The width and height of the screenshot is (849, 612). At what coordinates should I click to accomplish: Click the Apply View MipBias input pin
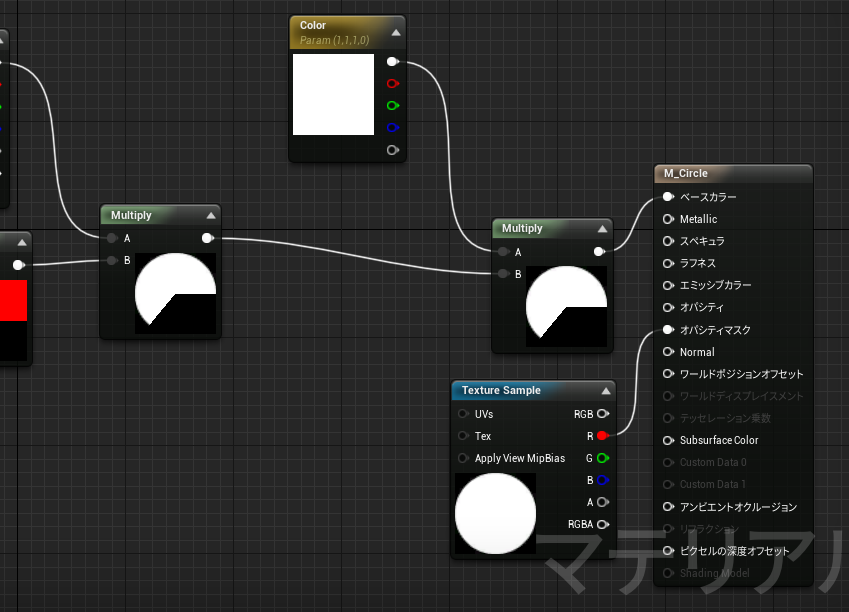tap(463, 458)
